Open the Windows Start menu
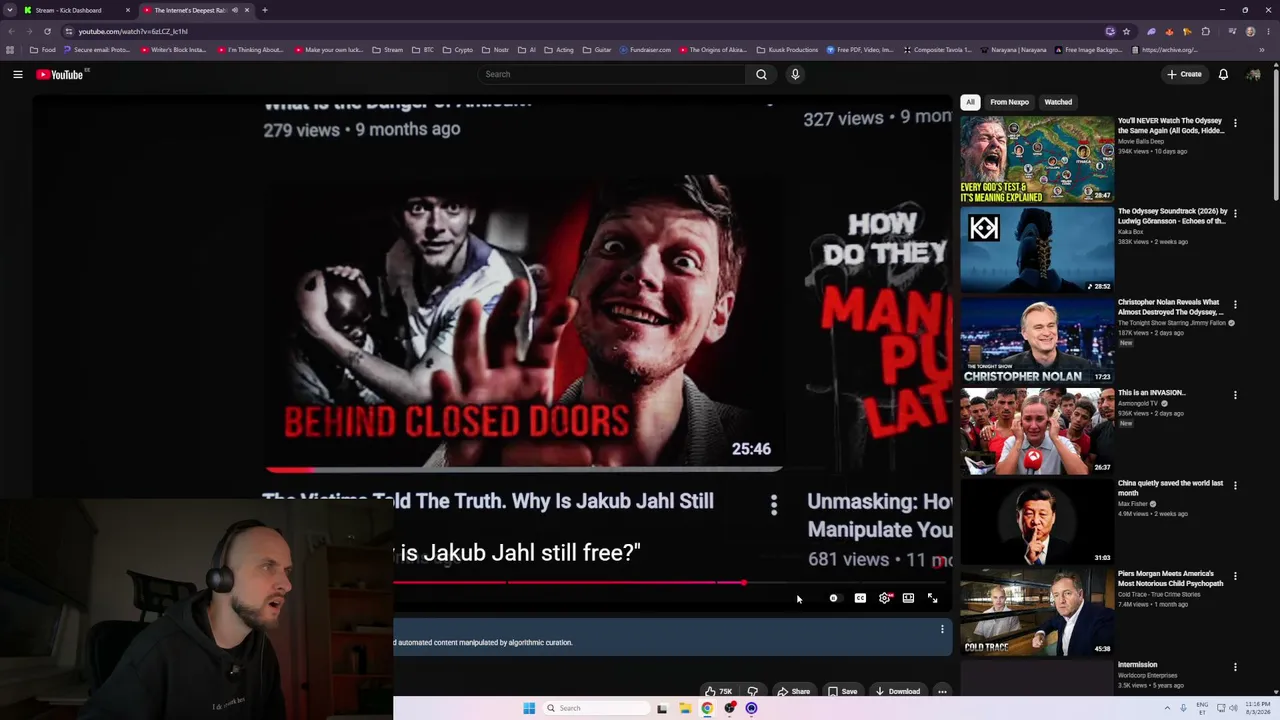The height and width of the screenshot is (720, 1280). tap(529, 708)
